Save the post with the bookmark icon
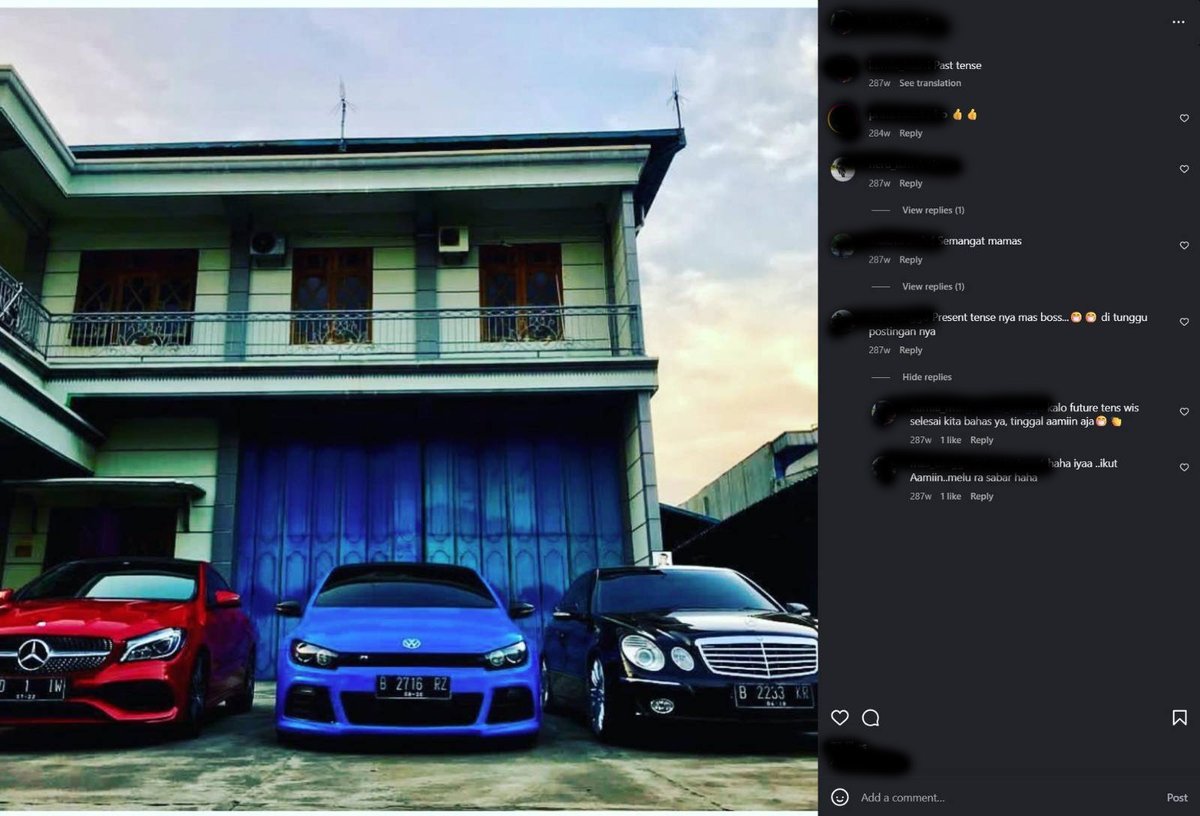Screen dimensions: 1200x816 coord(1180,718)
